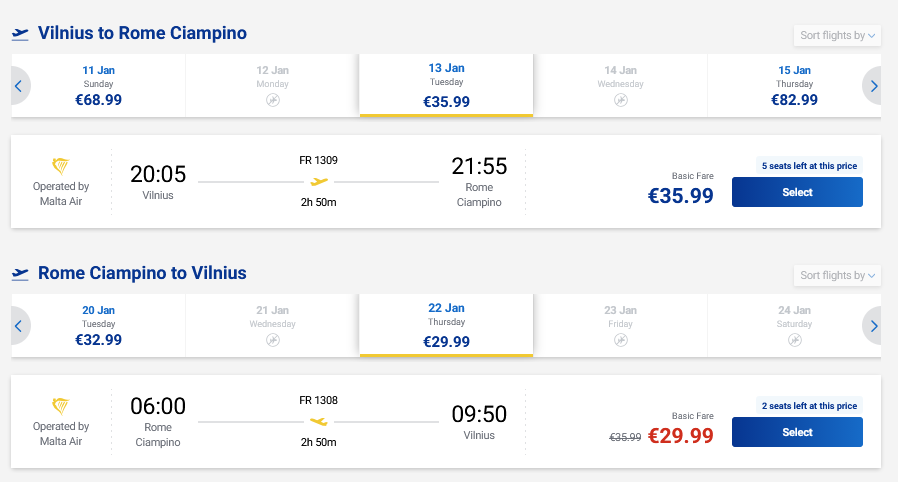Click the Malta Air harp logo on the FR 1308 flight
Image resolution: width=898 pixels, height=482 pixels.
tap(61, 406)
